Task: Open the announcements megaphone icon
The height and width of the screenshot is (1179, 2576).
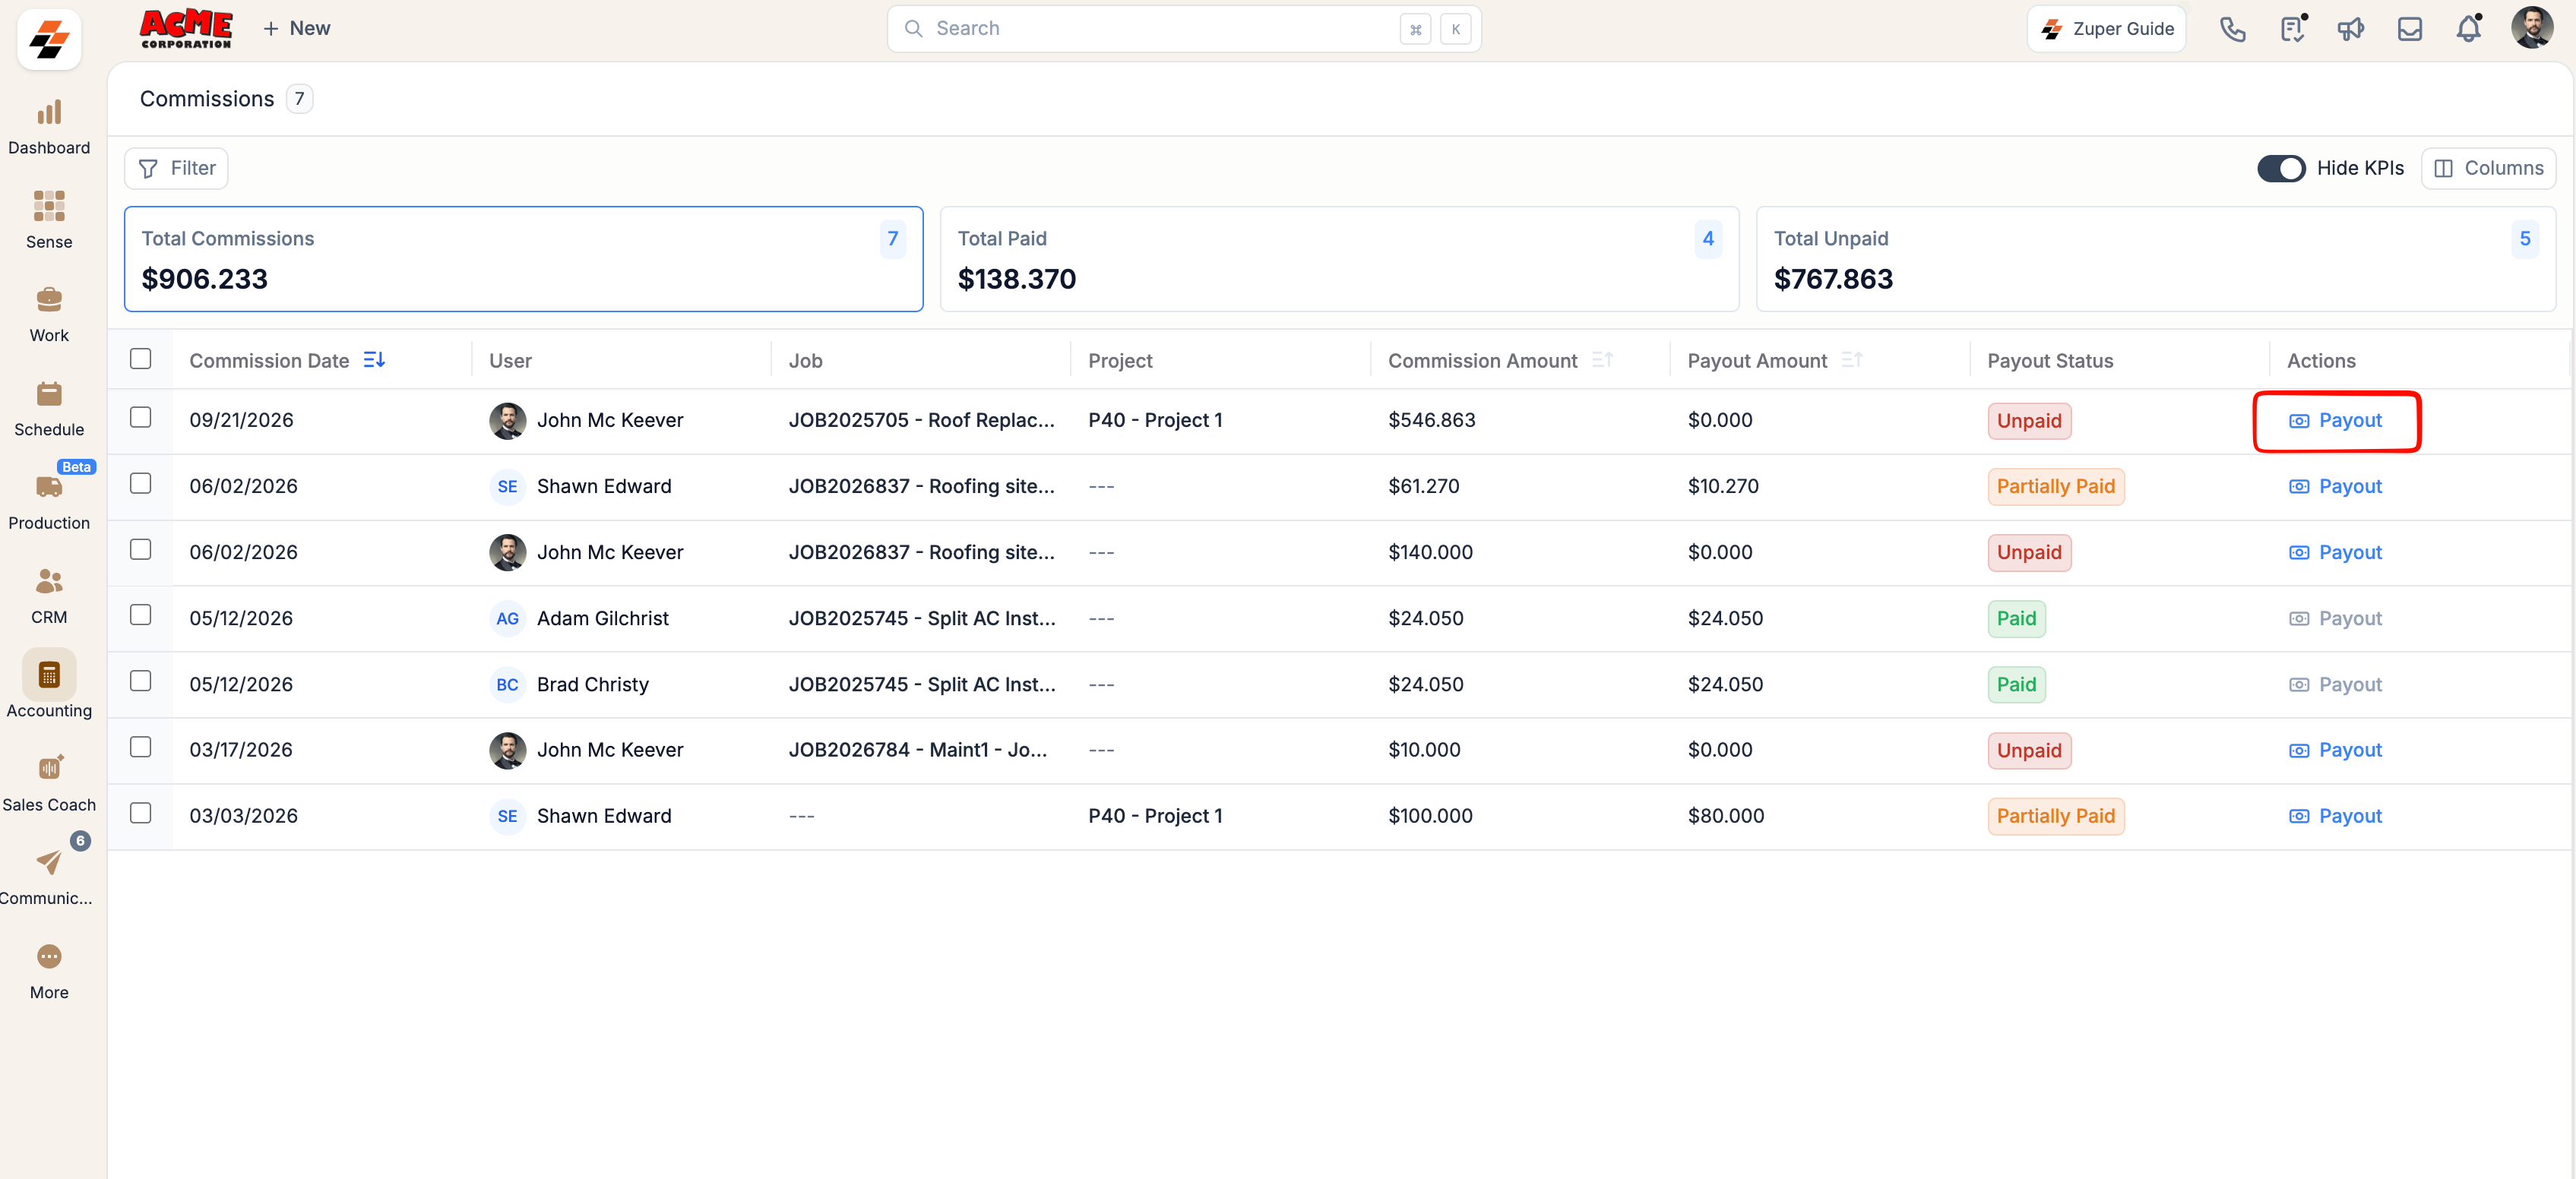Action: pos(2350,29)
